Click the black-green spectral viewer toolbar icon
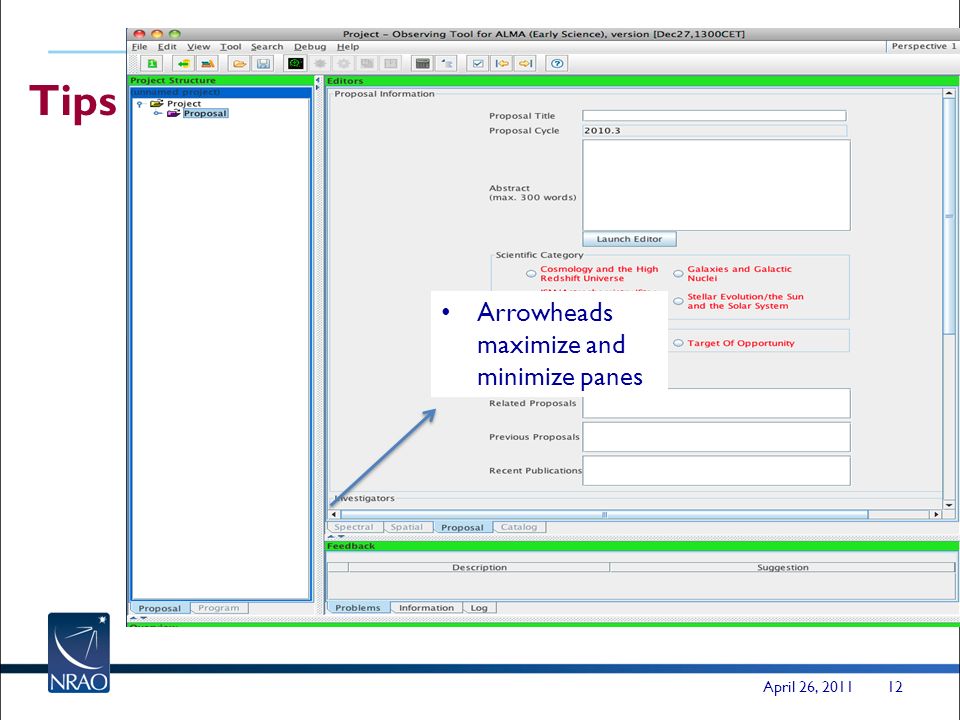This screenshot has width=960, height=720. click(296, 64)
